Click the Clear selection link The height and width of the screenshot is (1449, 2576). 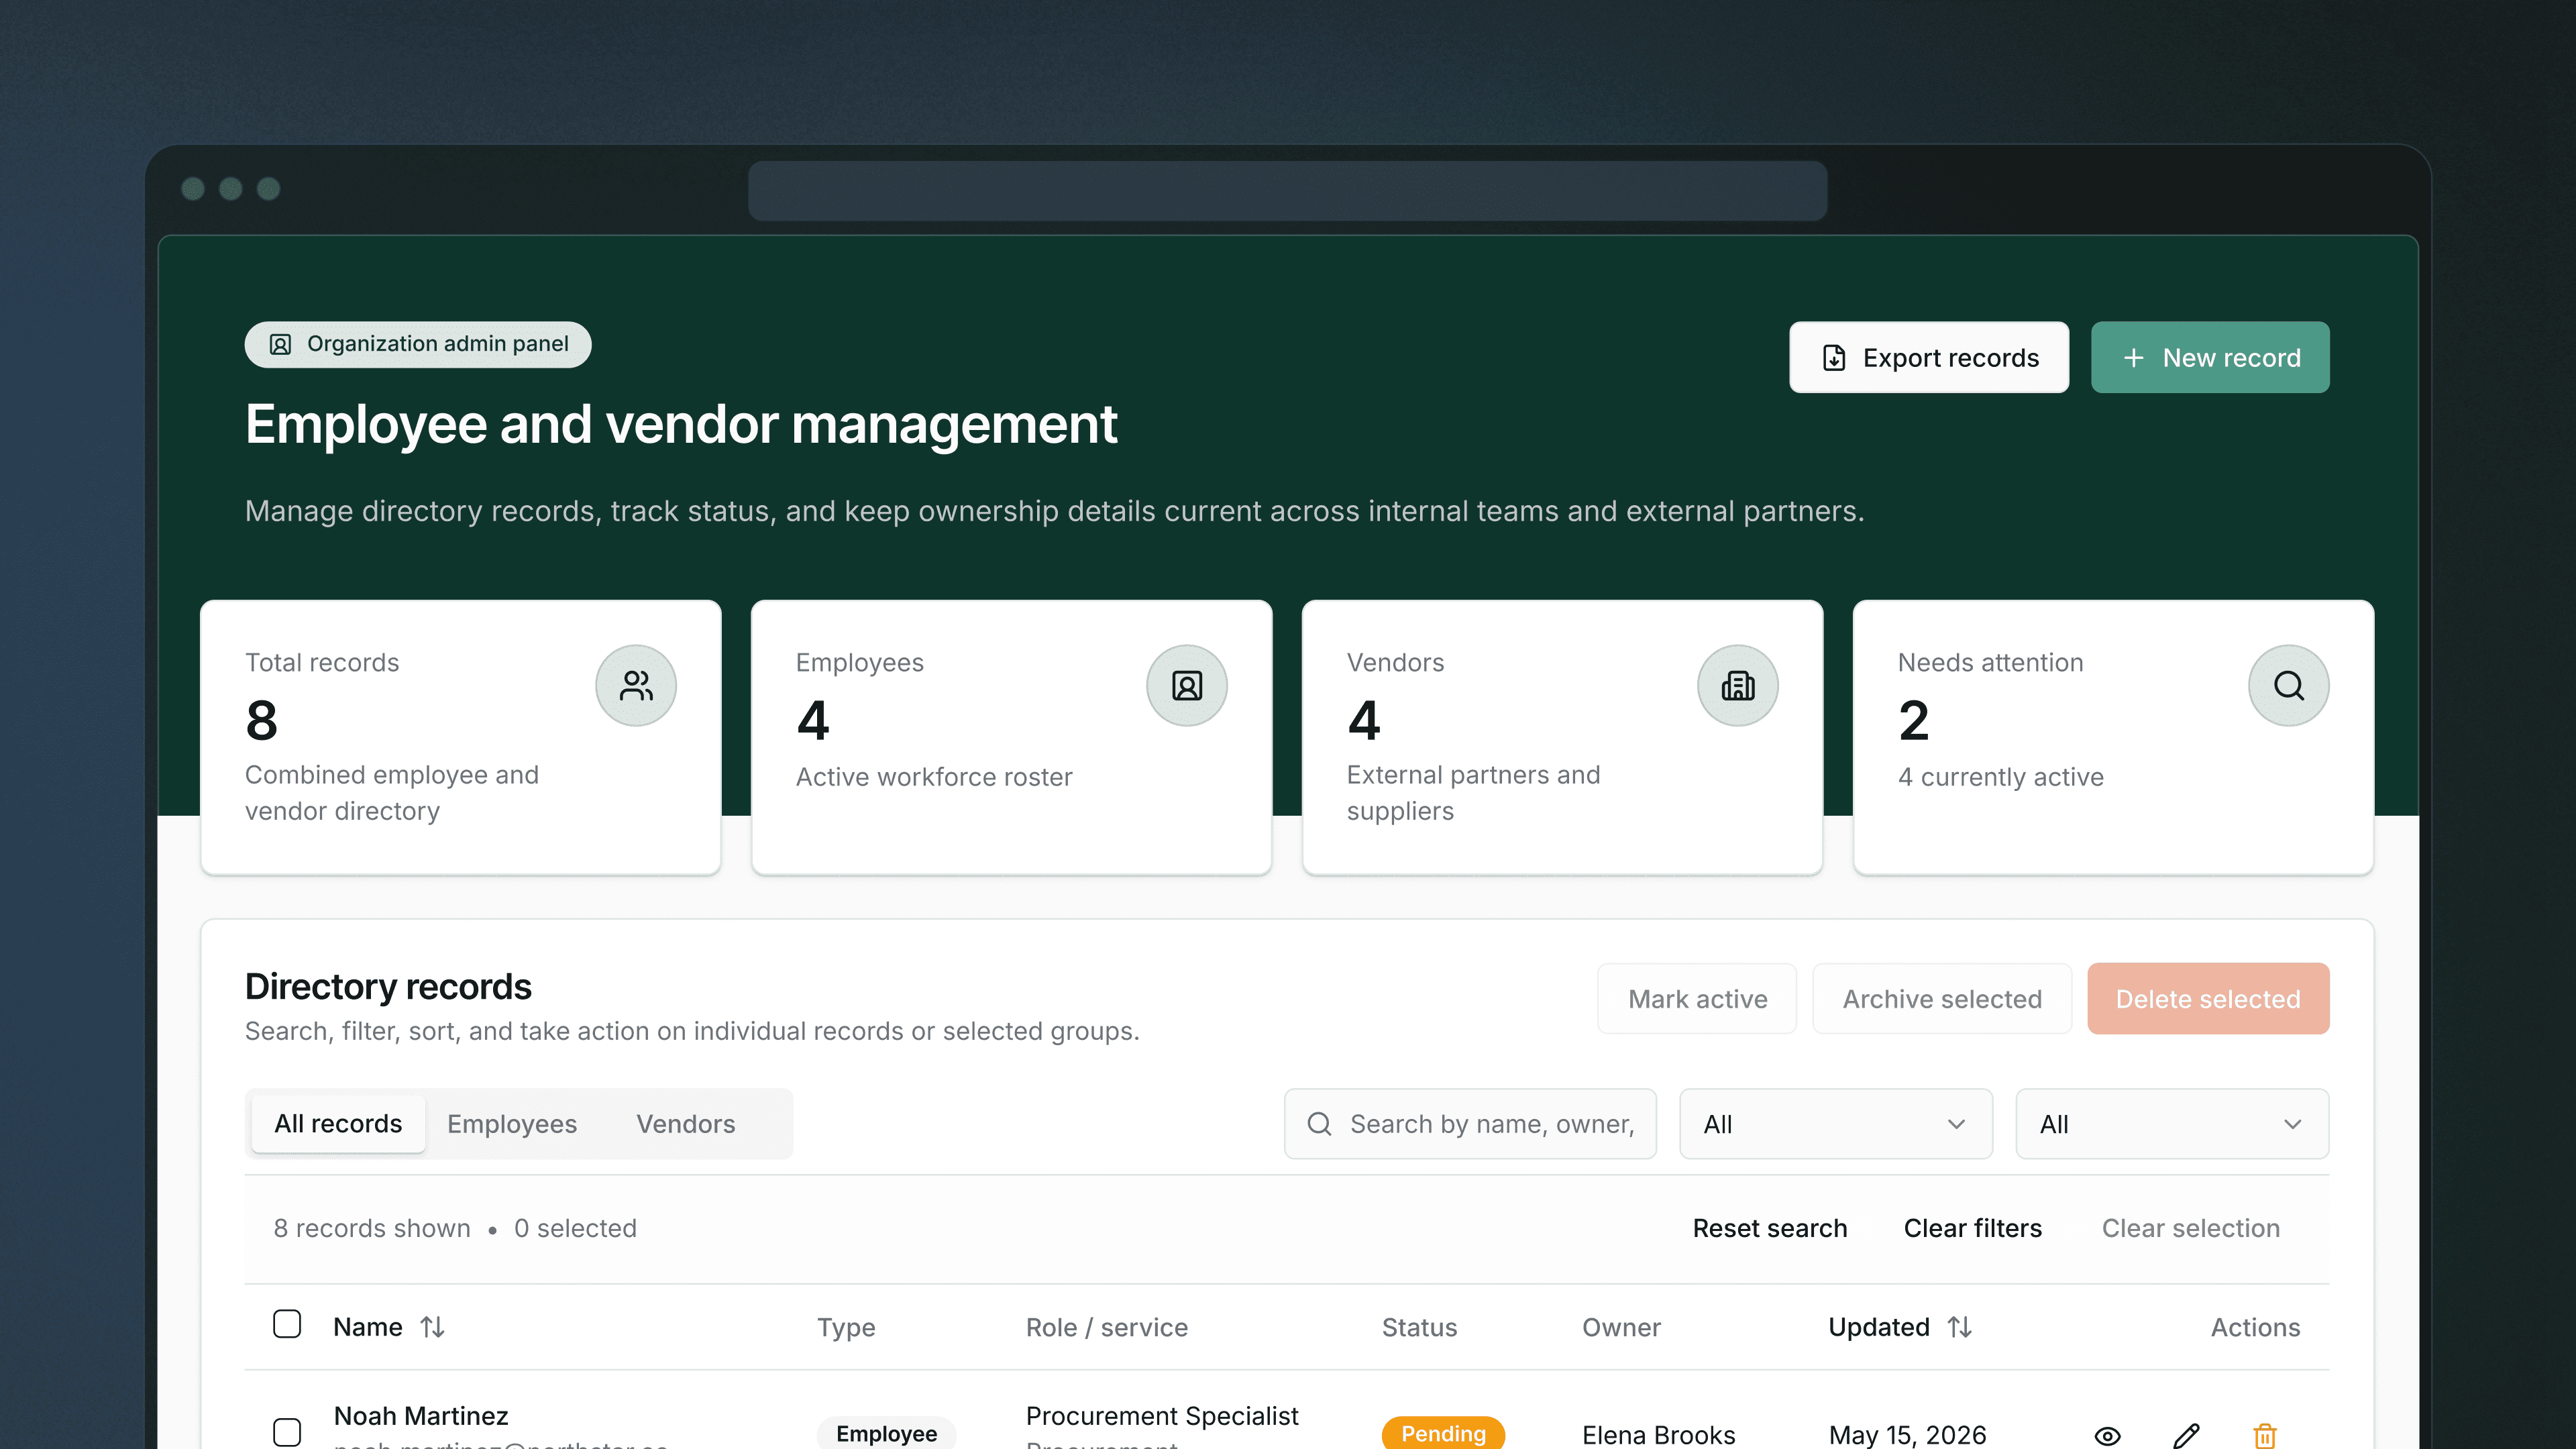pyautogui.click(x=2190, y=1228)
